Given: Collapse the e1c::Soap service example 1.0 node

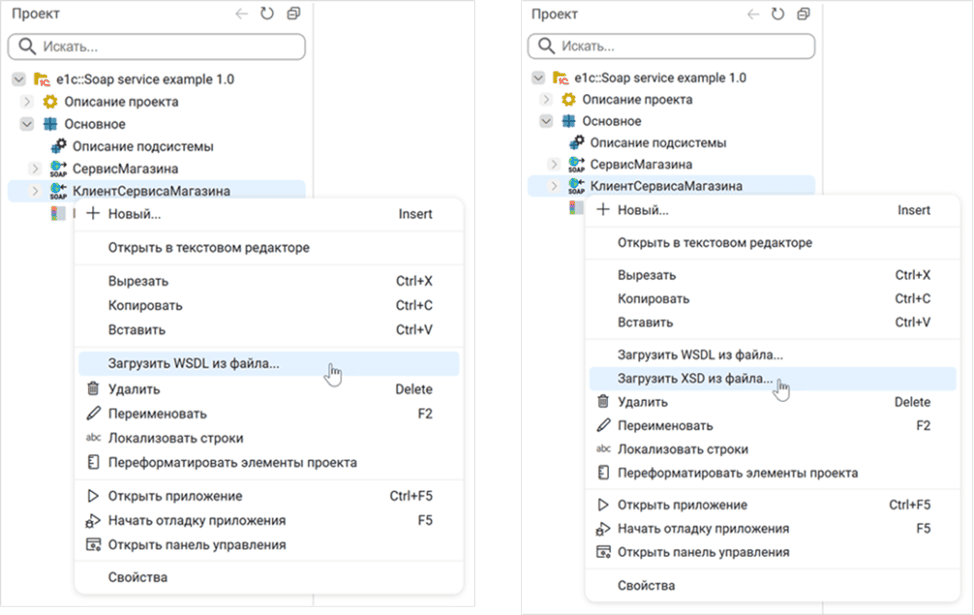Looking at the screenshot, I should [x=16, y=77].
